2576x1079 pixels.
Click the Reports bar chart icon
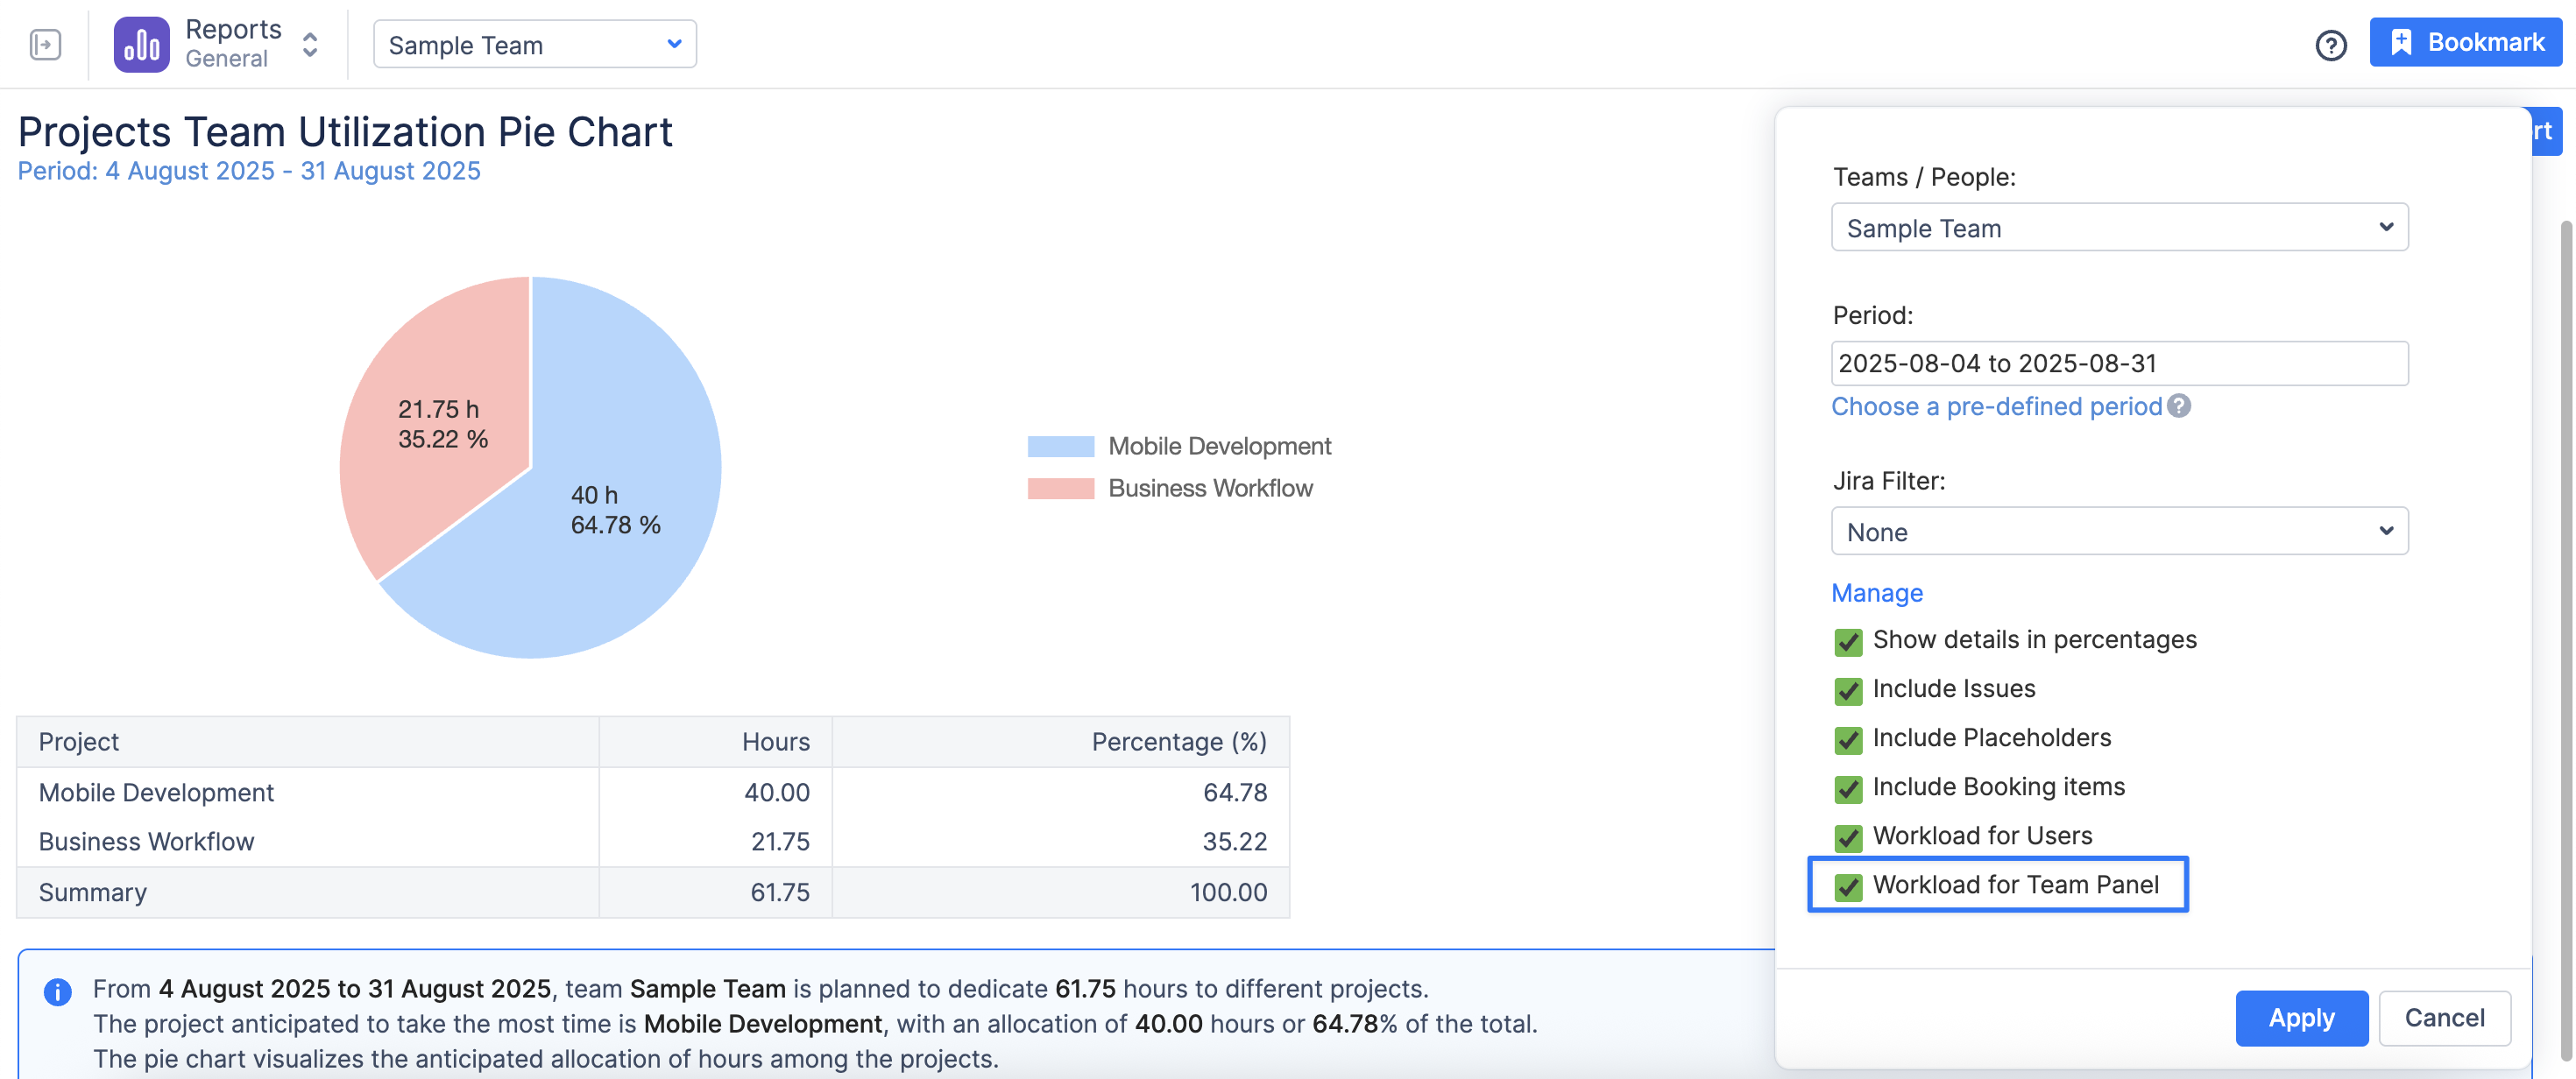pyautogui.click(x=141, y=45)
